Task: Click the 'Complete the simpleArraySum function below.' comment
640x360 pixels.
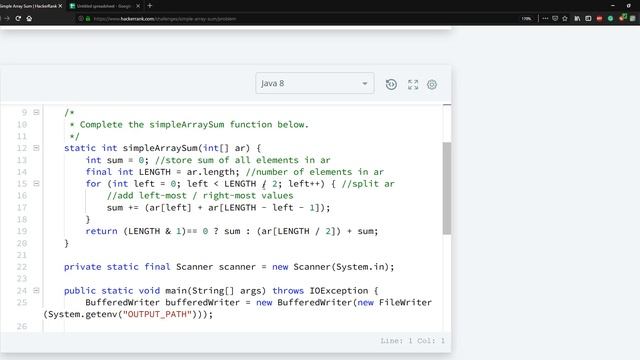Action: point(194,124)
